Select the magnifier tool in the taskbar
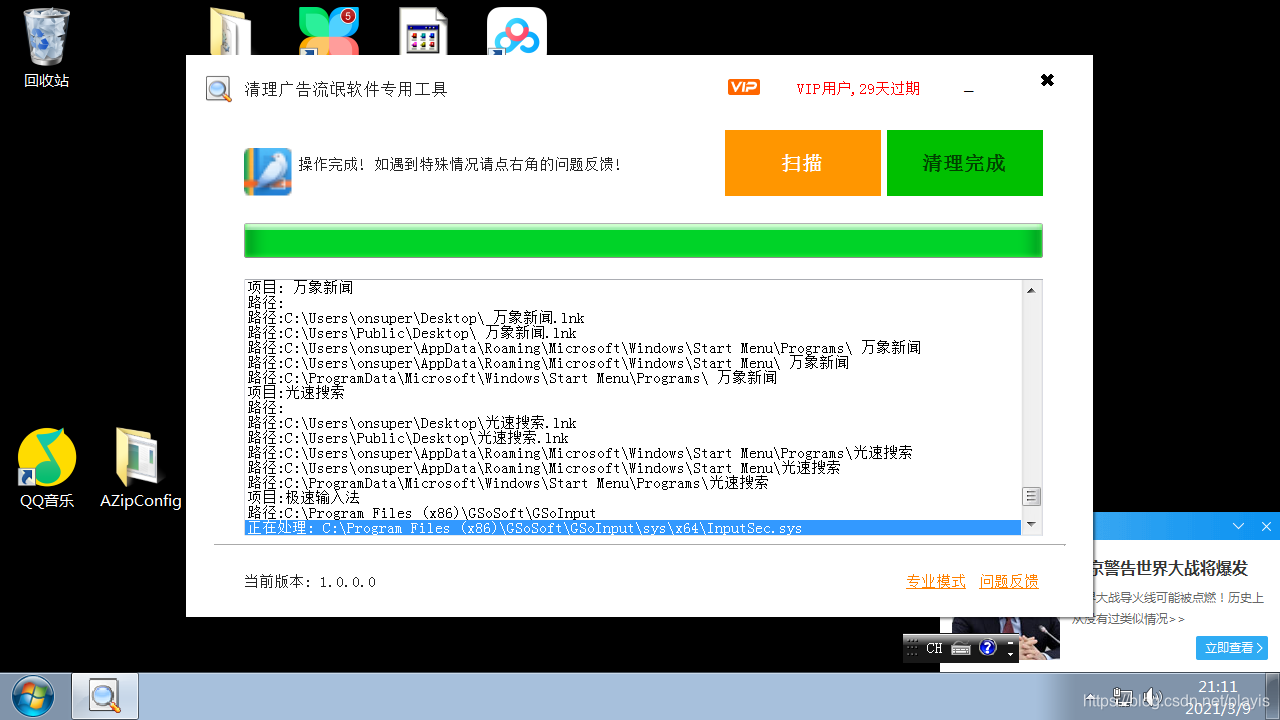The height and width of the screenshot is (720, 1280). [105, 696]
